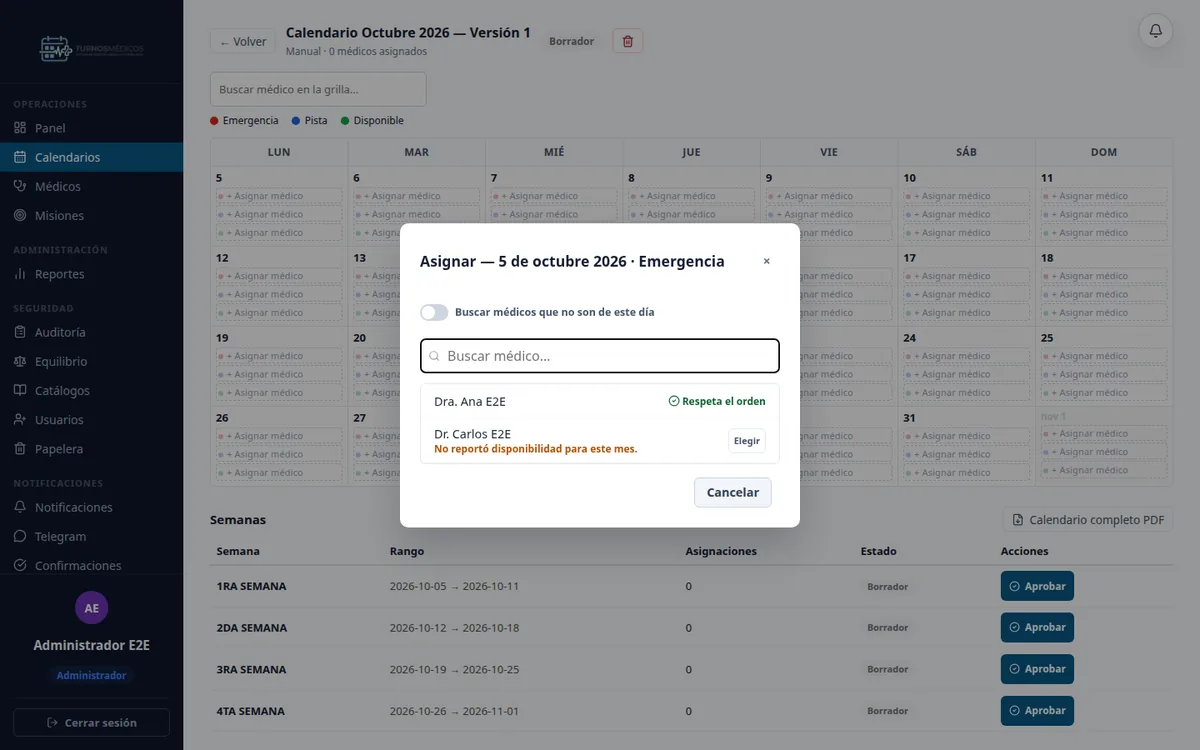Screen dimensions: 1200x750
Task: Click the green Disponible legend dot
Action: pyautogui.click(x=345, y=121)
